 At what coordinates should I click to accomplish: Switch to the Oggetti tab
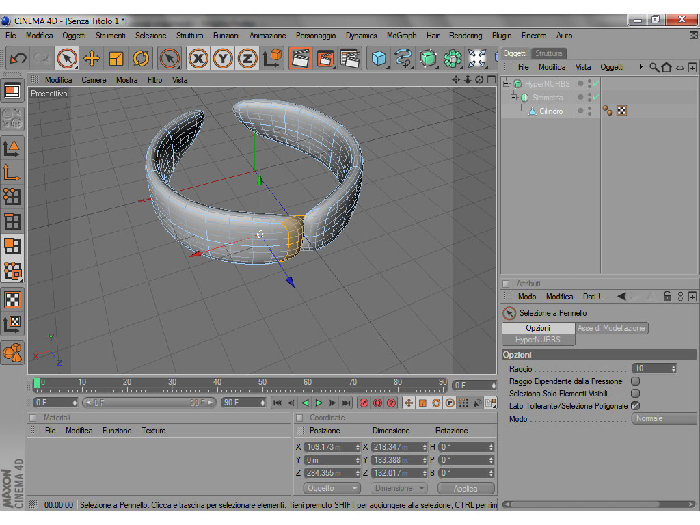(515, 53)
